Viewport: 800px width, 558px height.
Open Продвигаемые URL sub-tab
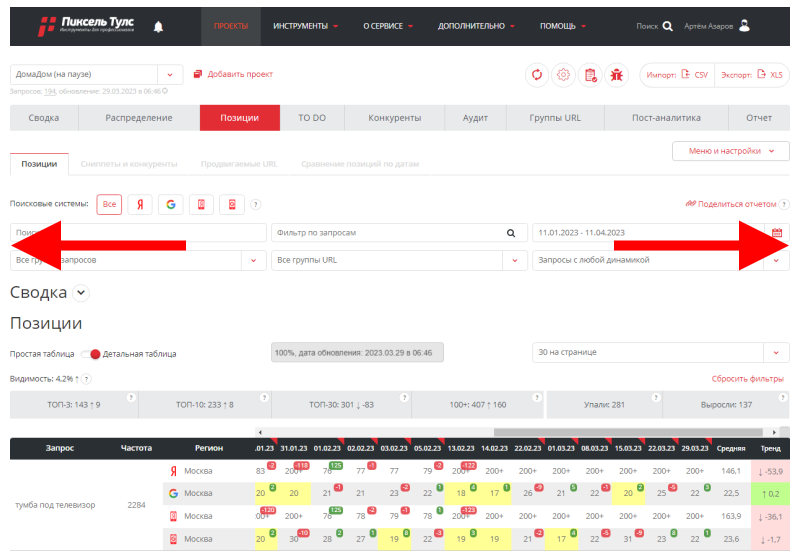click(239, 164)
